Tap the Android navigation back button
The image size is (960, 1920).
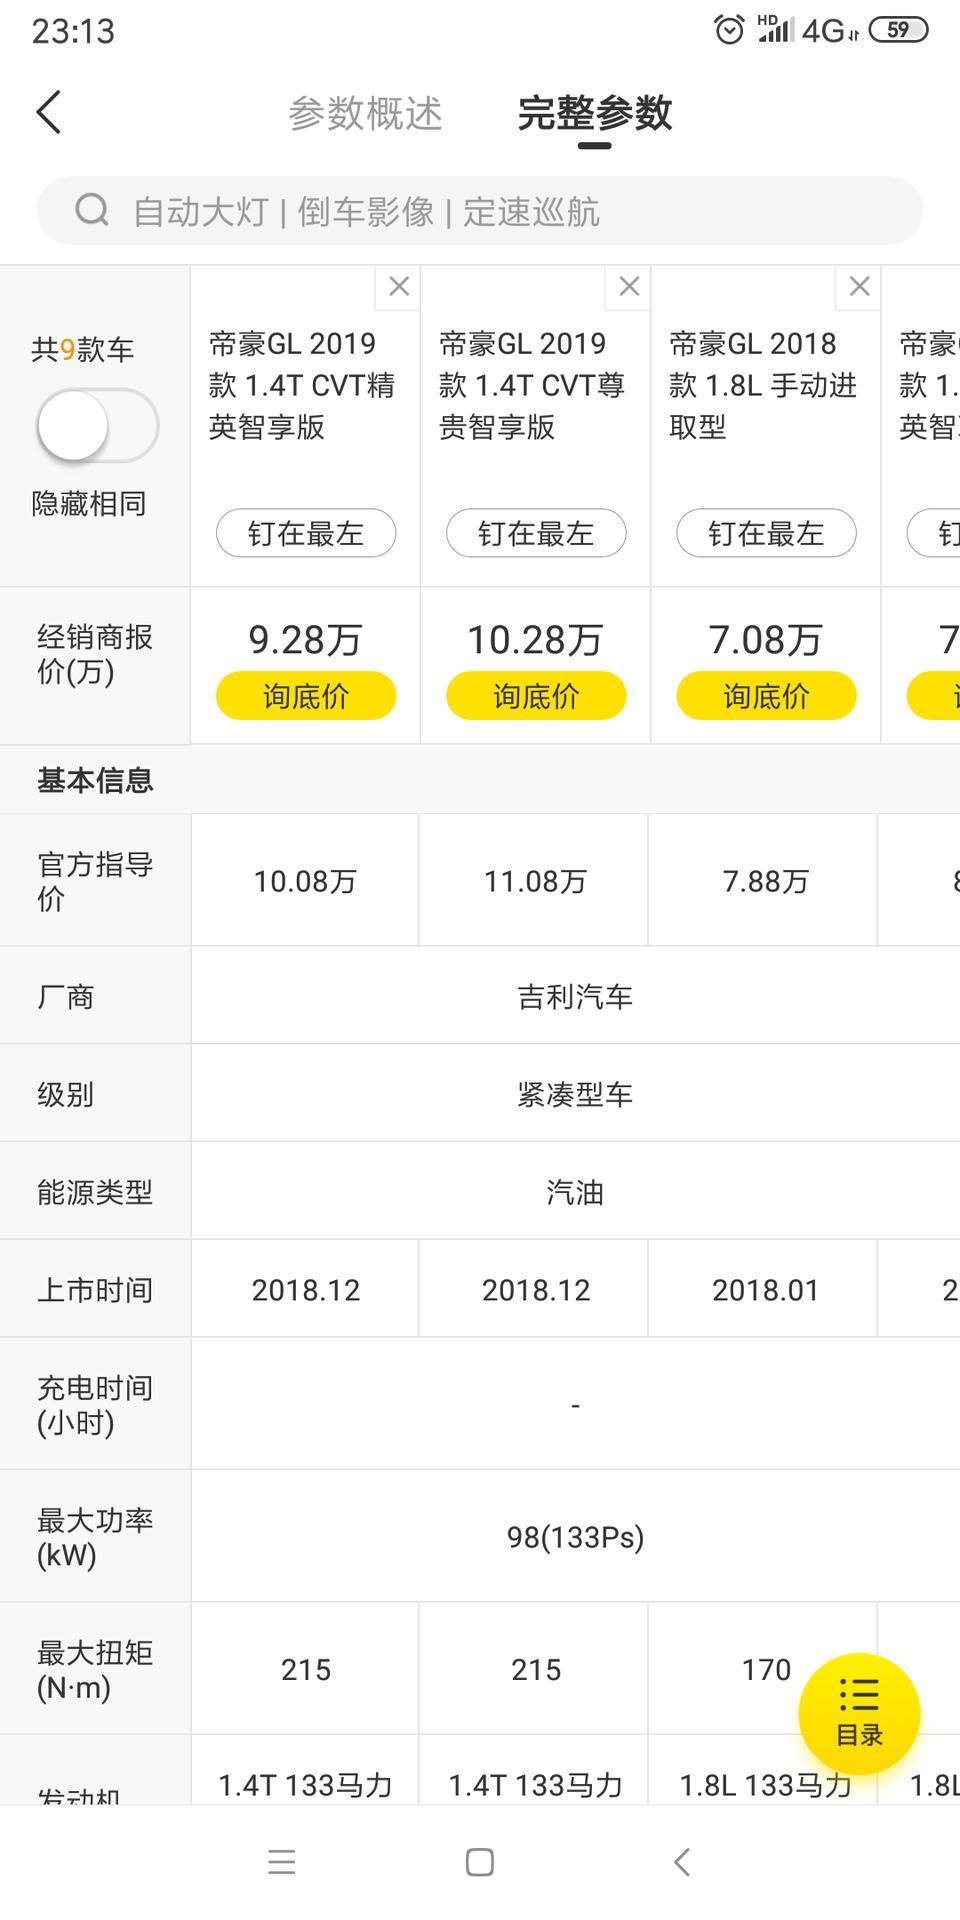(682, 1862)
